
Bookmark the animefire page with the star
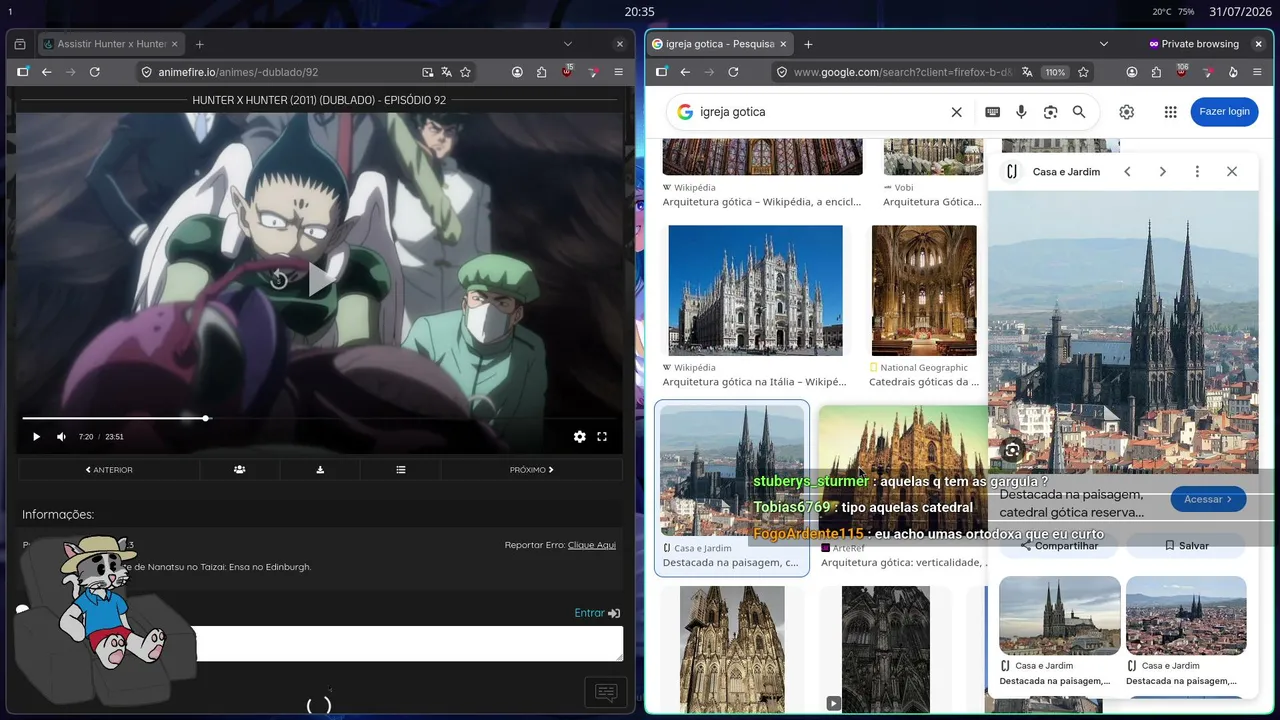point(465,72)
